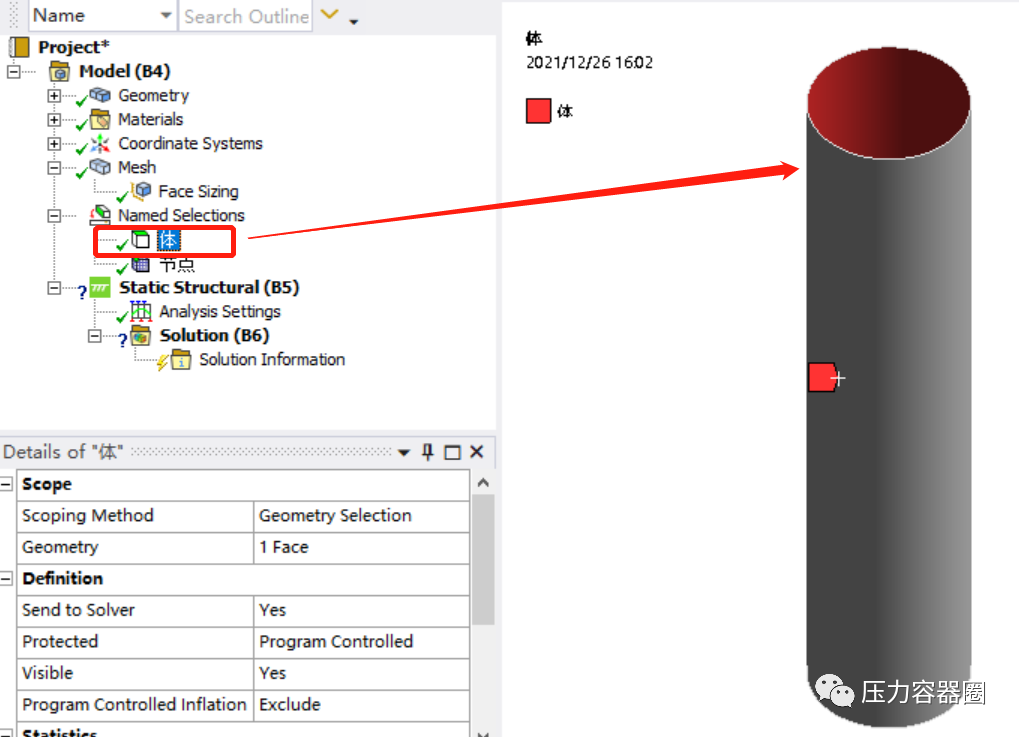Click into the Search Outline field

(246, 16)
